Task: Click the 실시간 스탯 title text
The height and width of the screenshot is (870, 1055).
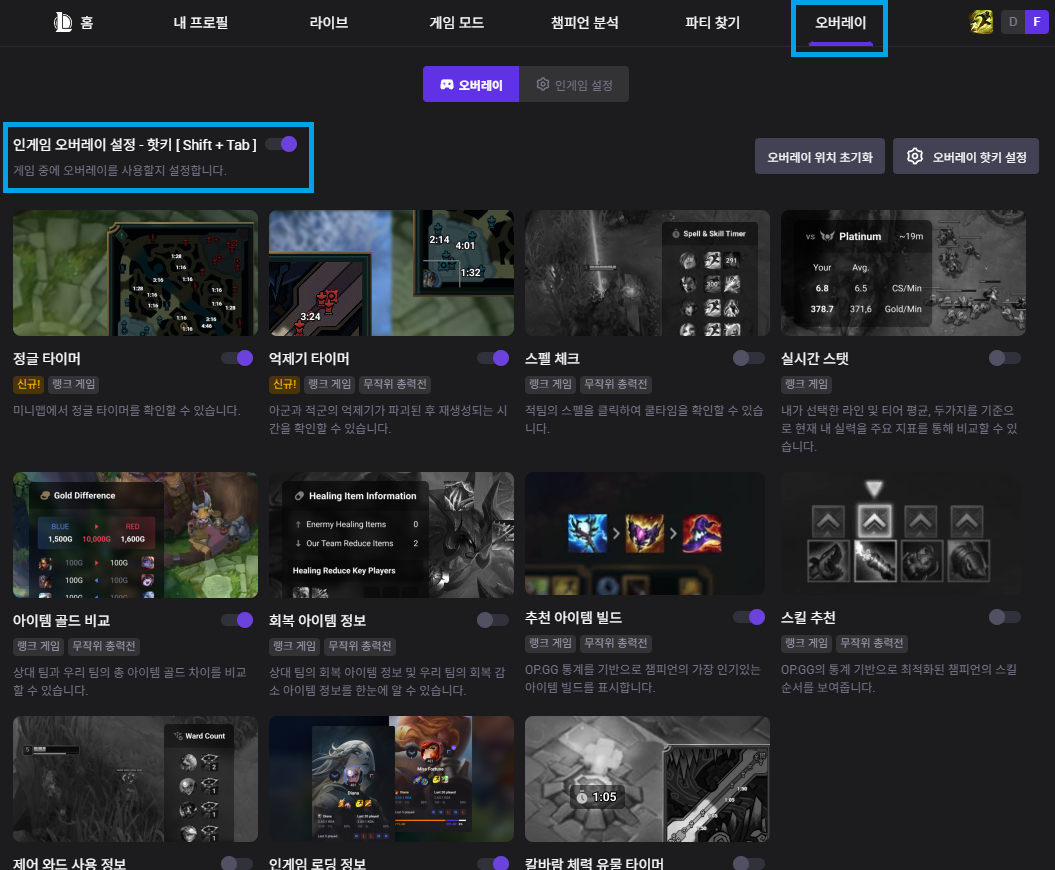Action: [814, 359]
